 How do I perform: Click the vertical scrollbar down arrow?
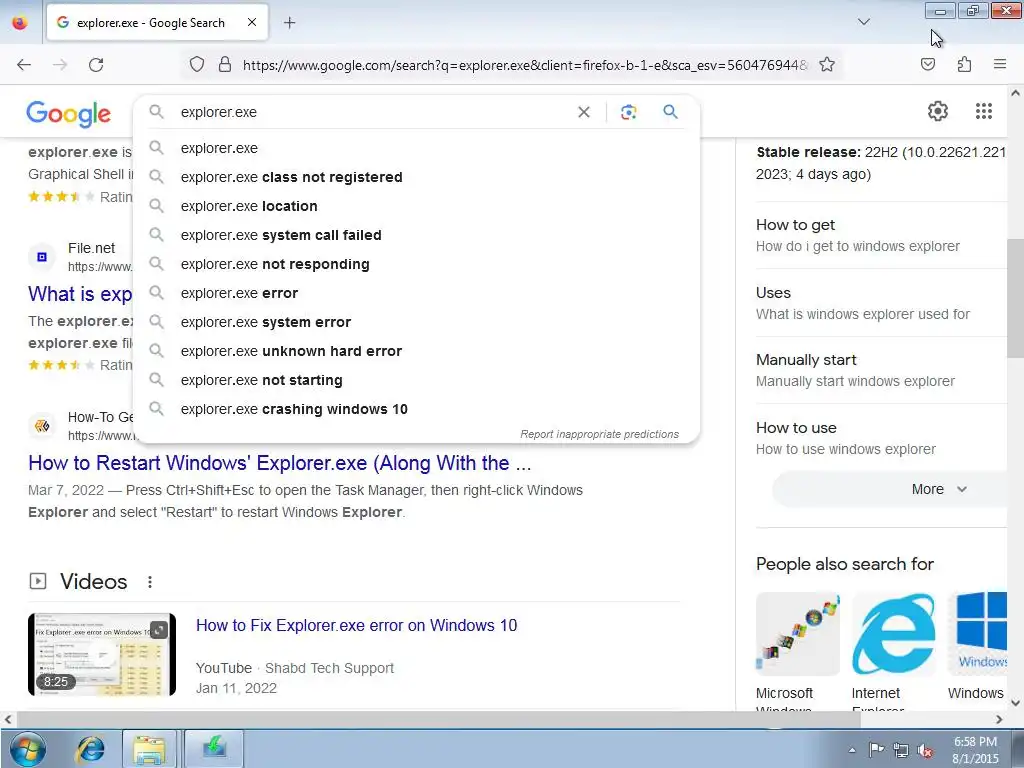pyautogui.click(x=1016, y=703)
